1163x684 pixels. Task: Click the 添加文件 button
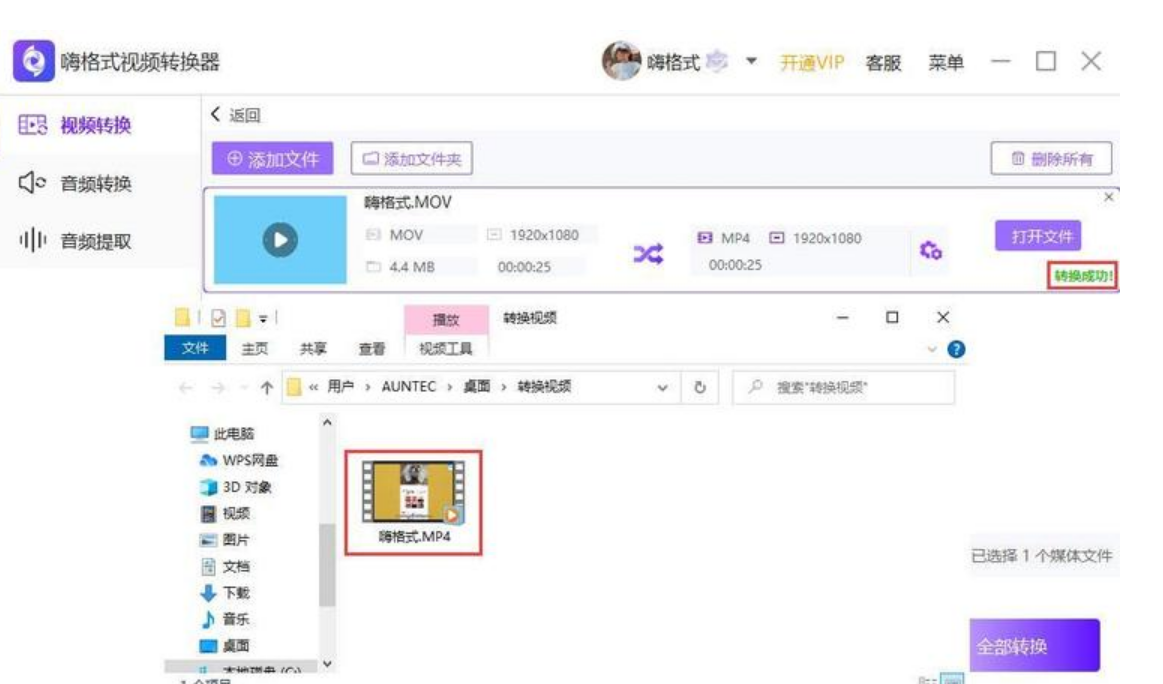click(272, 158)
